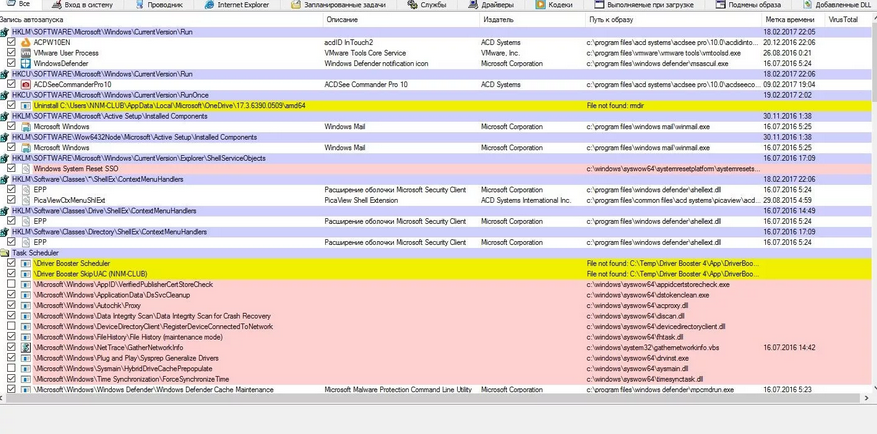Select the HKCU\...\CurrentVersion\Run key row

436,74
